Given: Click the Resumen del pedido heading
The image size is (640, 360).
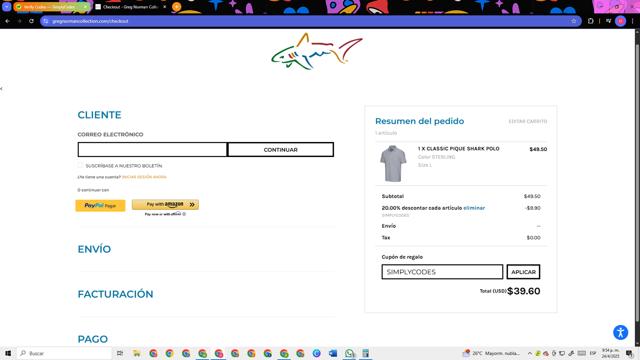Looking at the screenshot, I should point(420,121).
